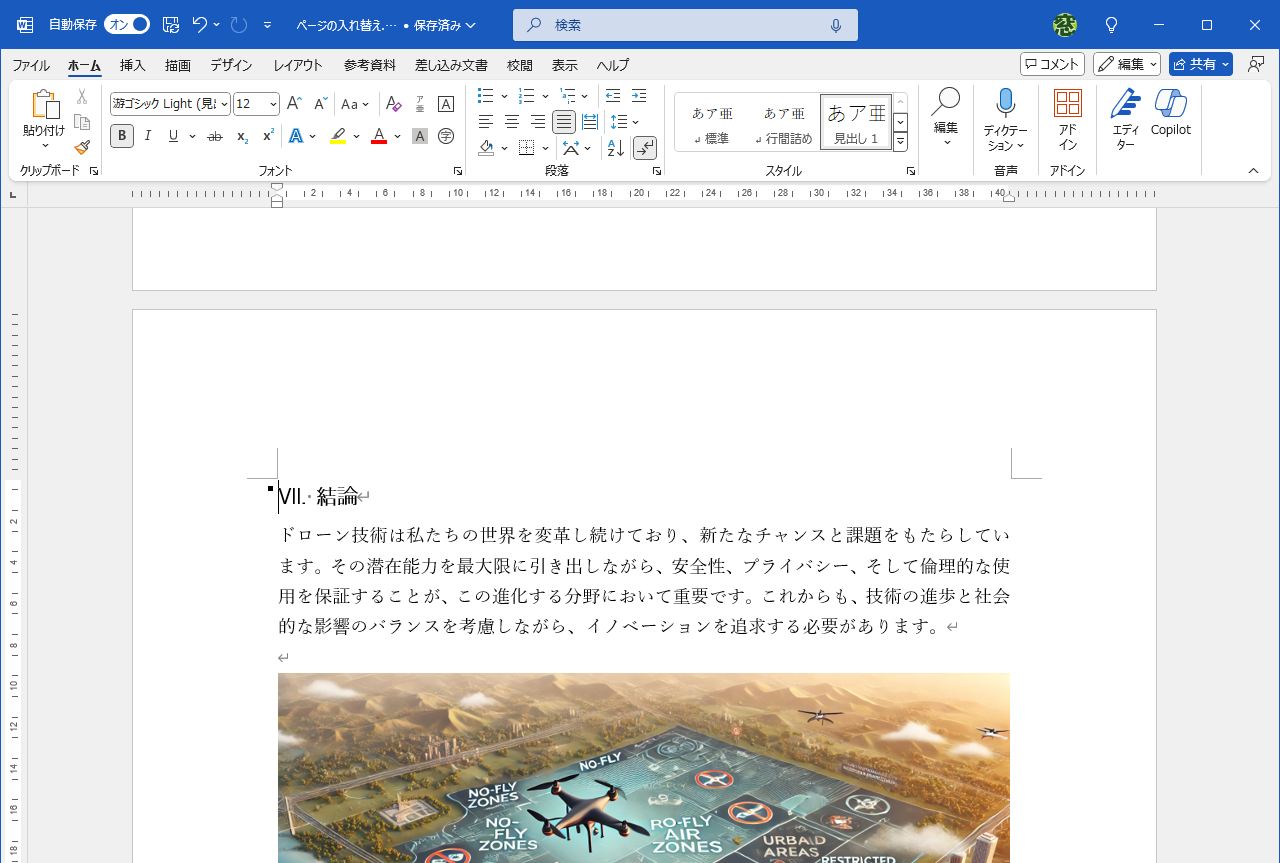Open the font color red swatch
Viewport: 1280px width, 863px height.
pos(379,136)
